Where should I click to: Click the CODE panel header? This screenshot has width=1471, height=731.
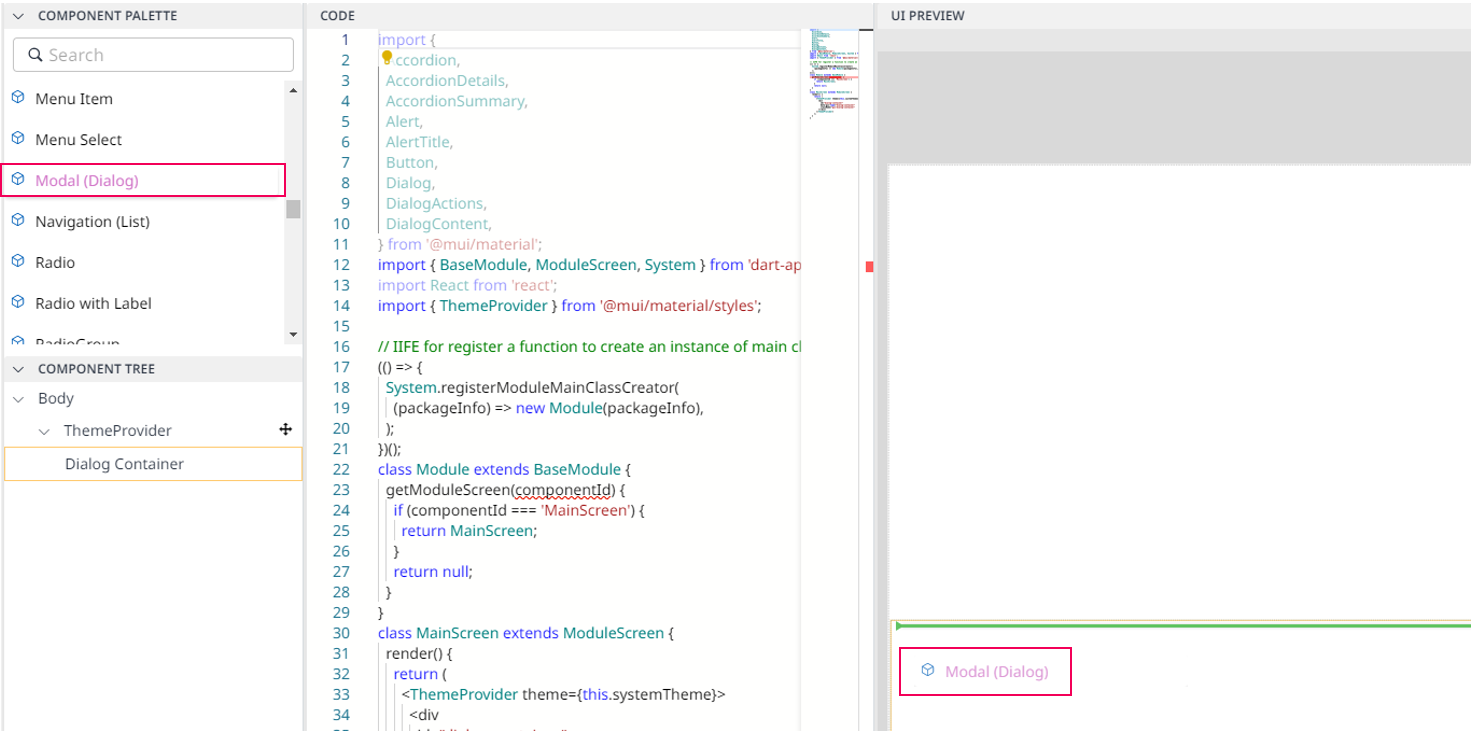[337, 16]
